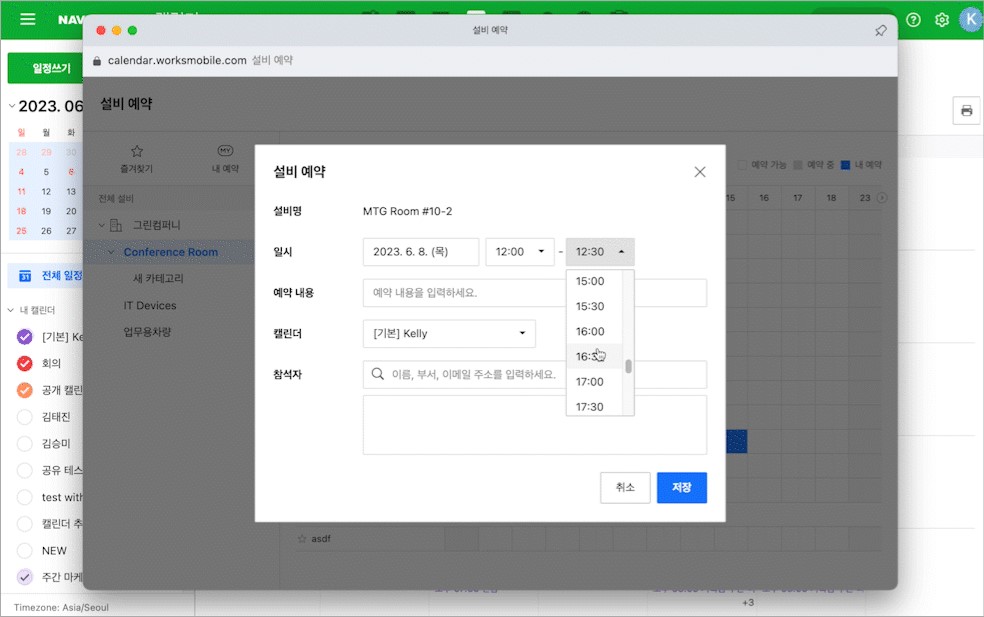984x617 pixels.
Task: Select date 26 in the mini calendar
Action: 46,231
